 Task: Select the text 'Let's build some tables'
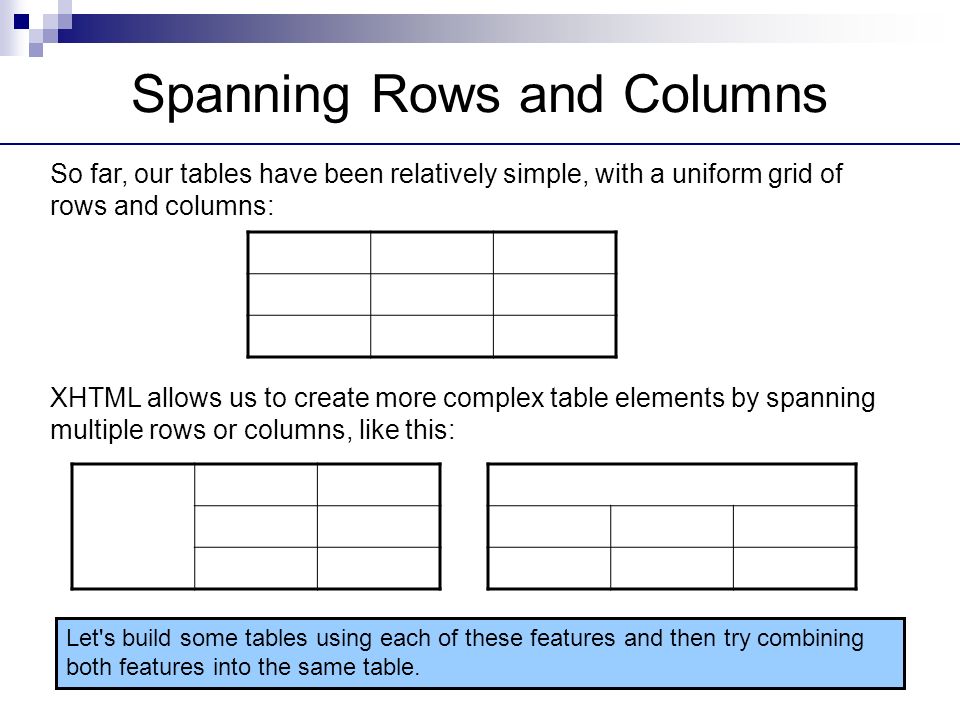coord(187,638)
